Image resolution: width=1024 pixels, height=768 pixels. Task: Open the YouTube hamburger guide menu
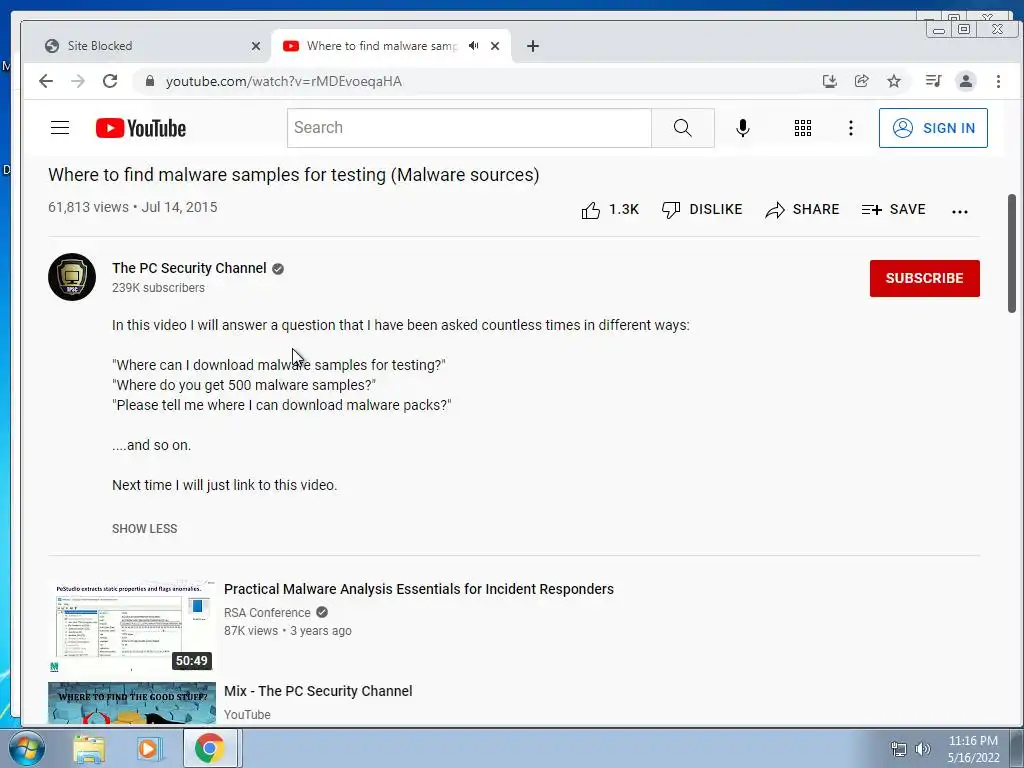[x=60, y=127]
